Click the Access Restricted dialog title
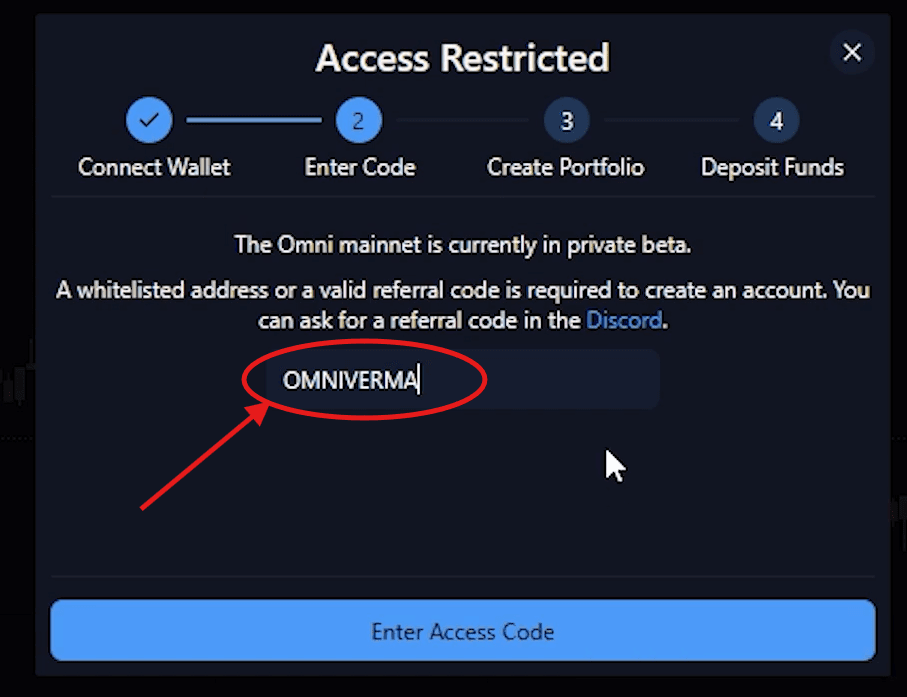 point(462,58)
